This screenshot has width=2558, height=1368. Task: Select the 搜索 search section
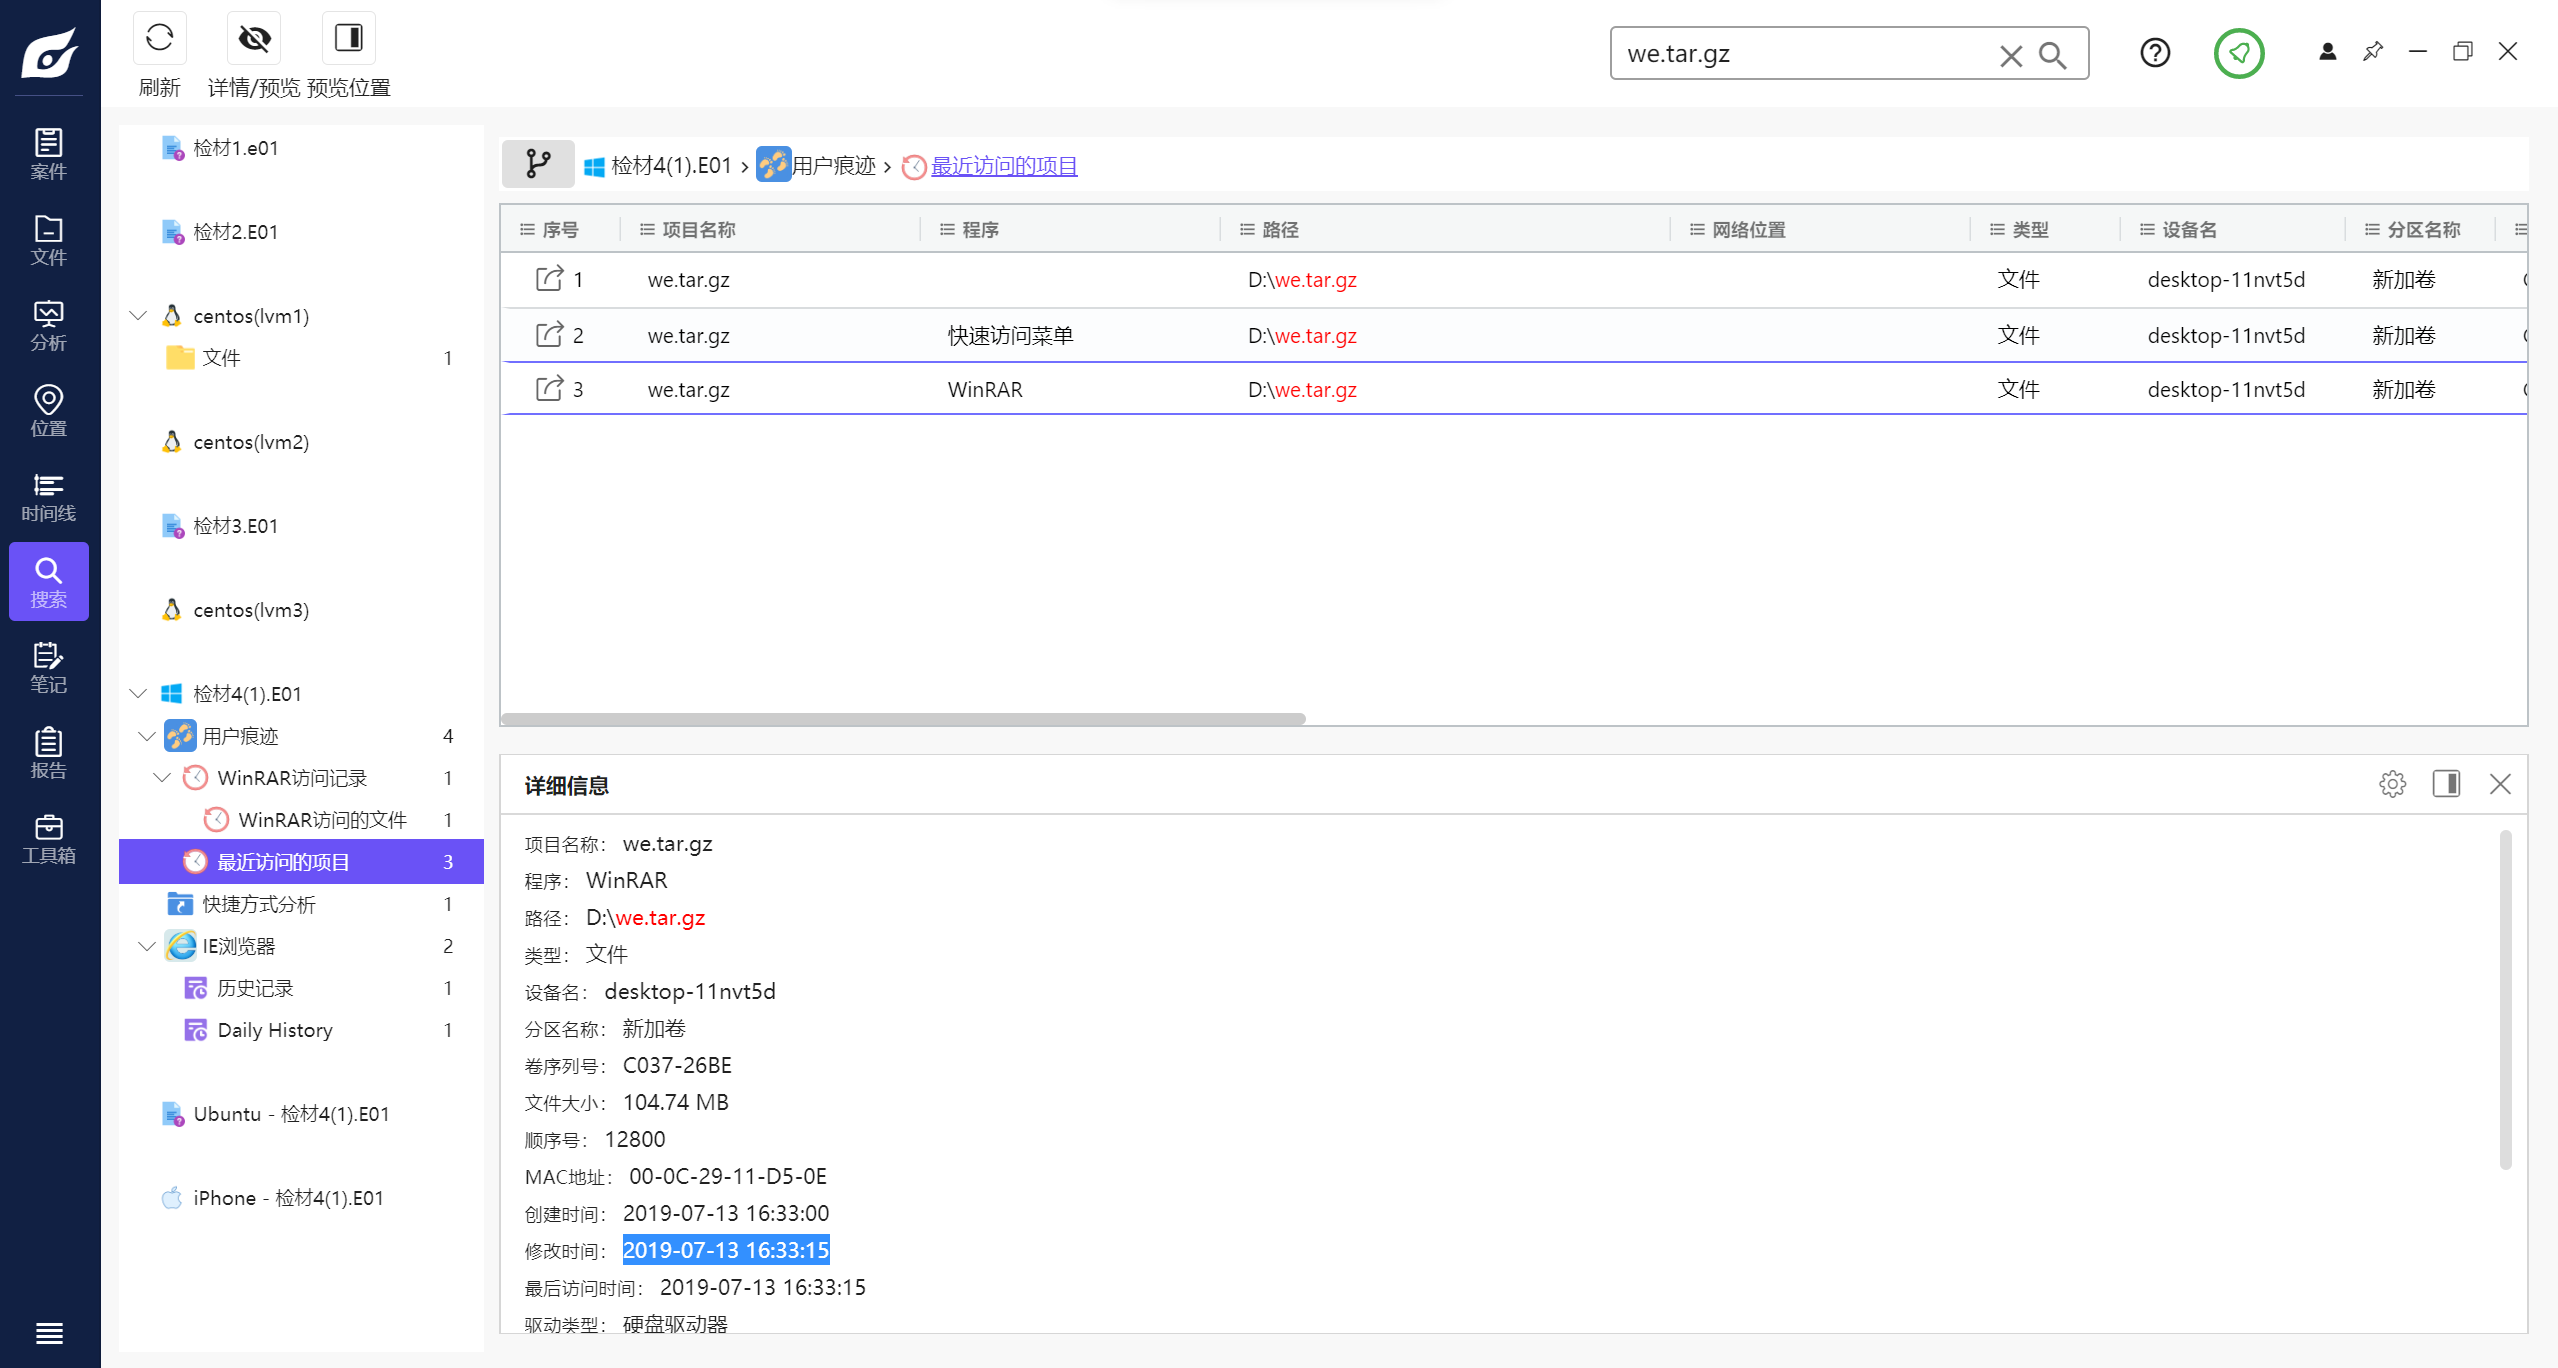point(48,582)
